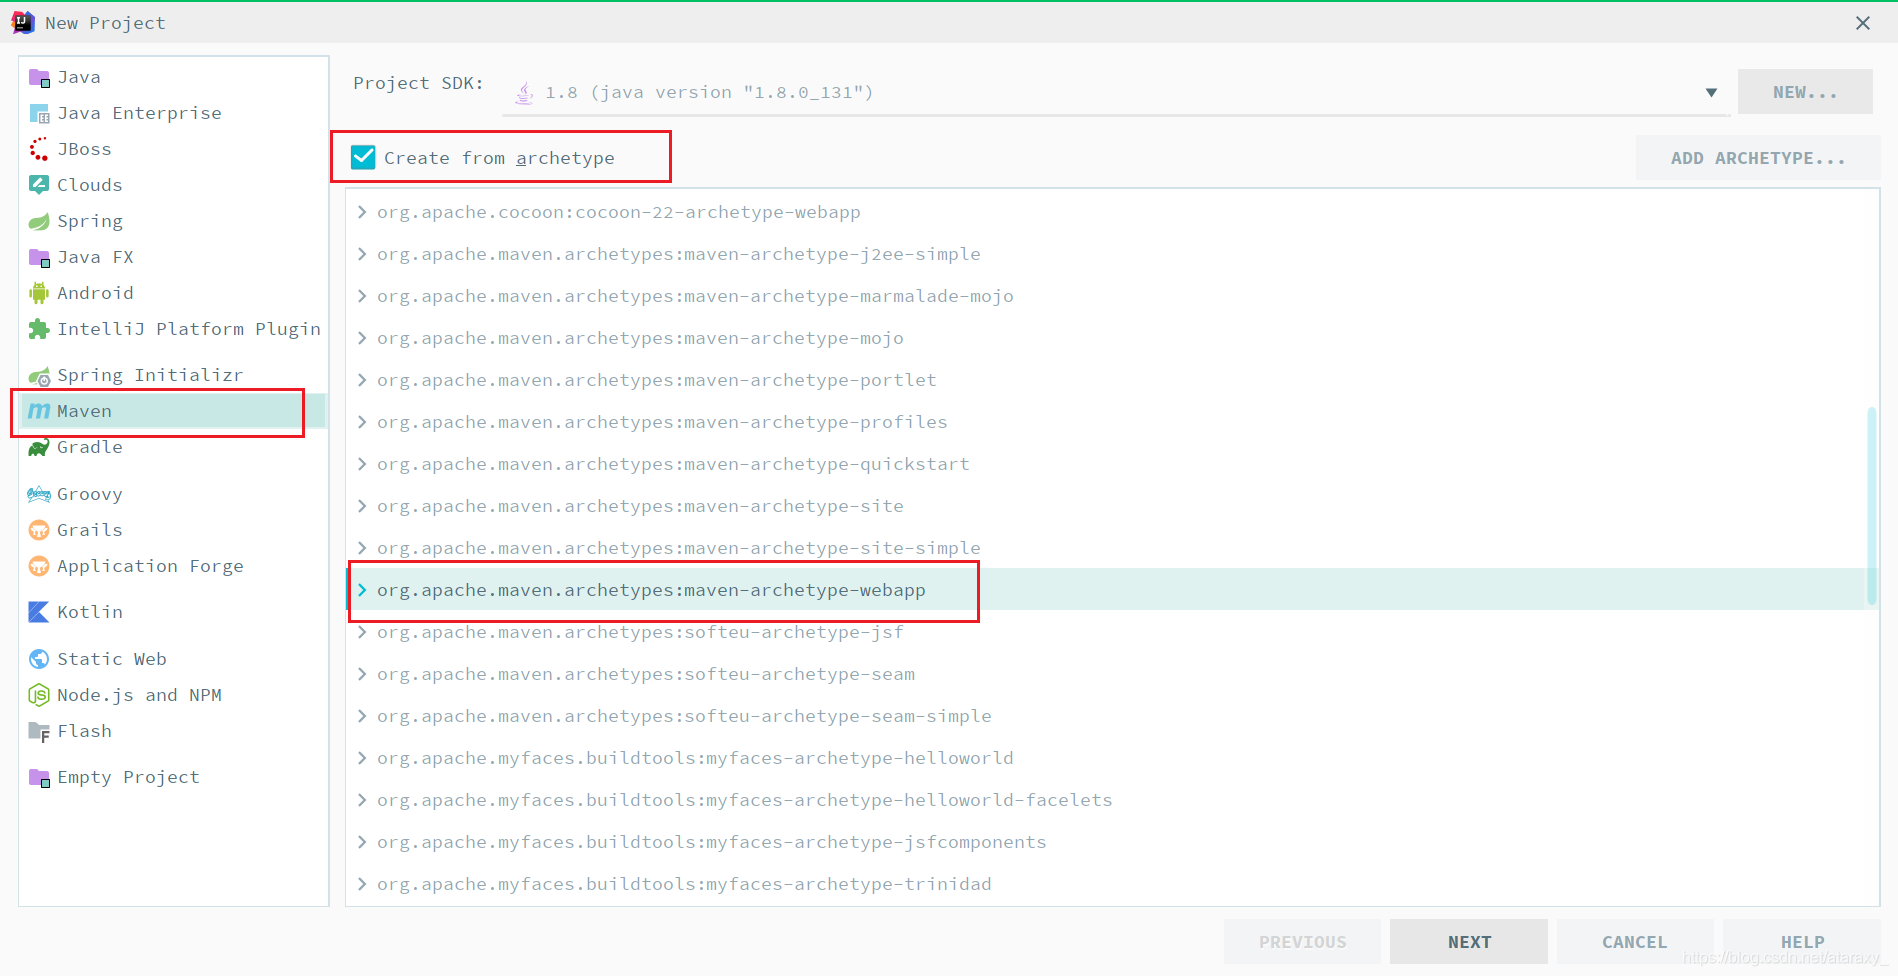Screen dimensions: 1898x976
Task: Expand softeu-archetype-jsf node
Action: [362, 632]
